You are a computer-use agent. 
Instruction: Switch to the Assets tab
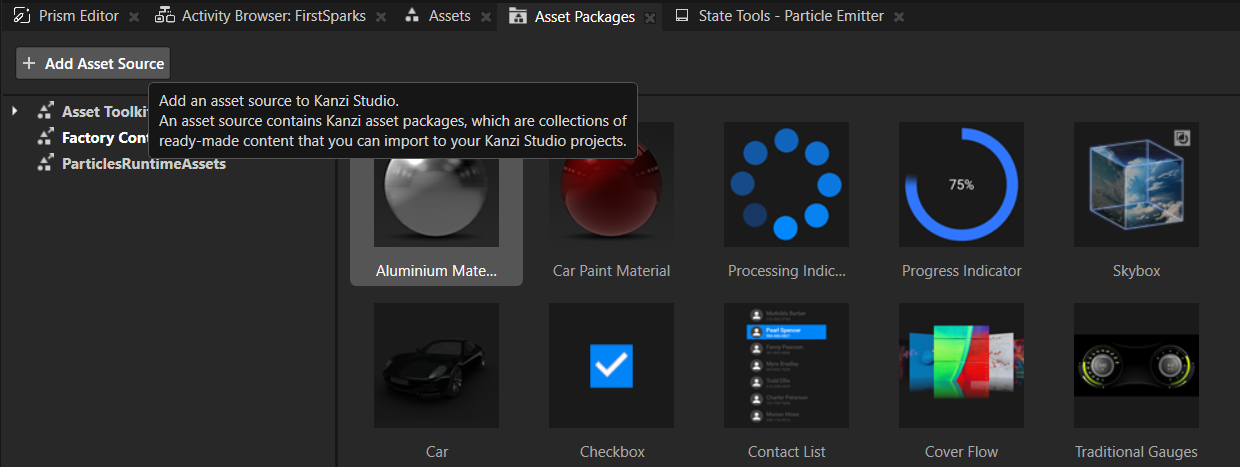[449, 16]
